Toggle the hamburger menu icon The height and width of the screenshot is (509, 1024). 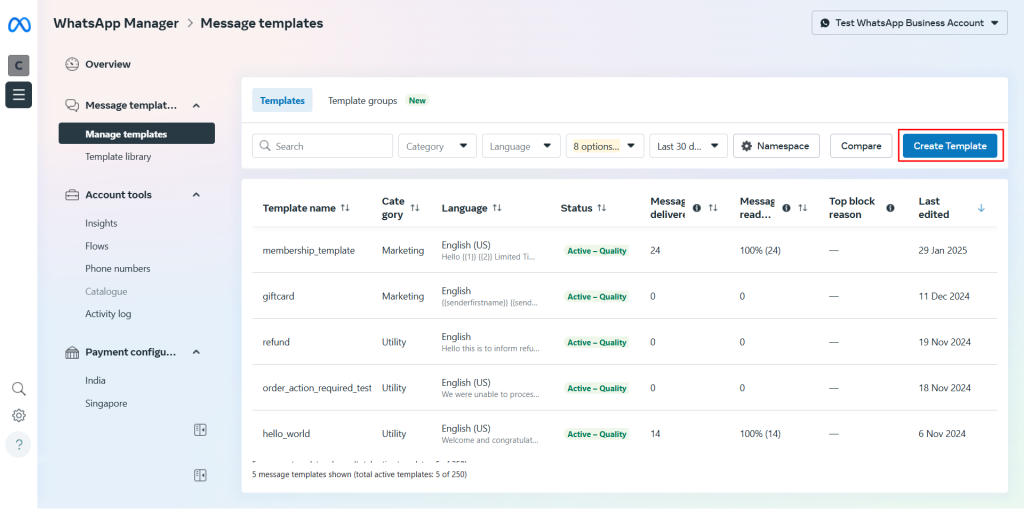tap(19, 95)
